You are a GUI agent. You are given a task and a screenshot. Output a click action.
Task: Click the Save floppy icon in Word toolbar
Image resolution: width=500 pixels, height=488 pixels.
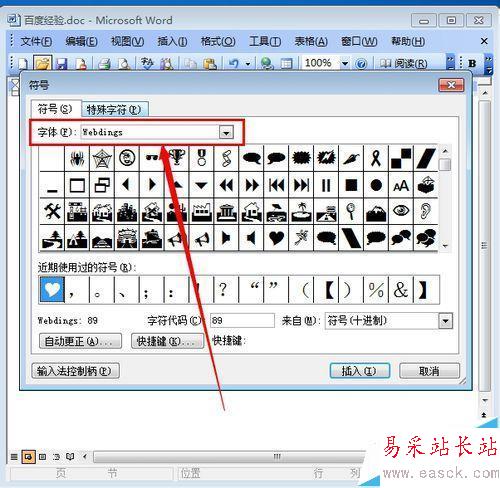[x=62, y=63]
